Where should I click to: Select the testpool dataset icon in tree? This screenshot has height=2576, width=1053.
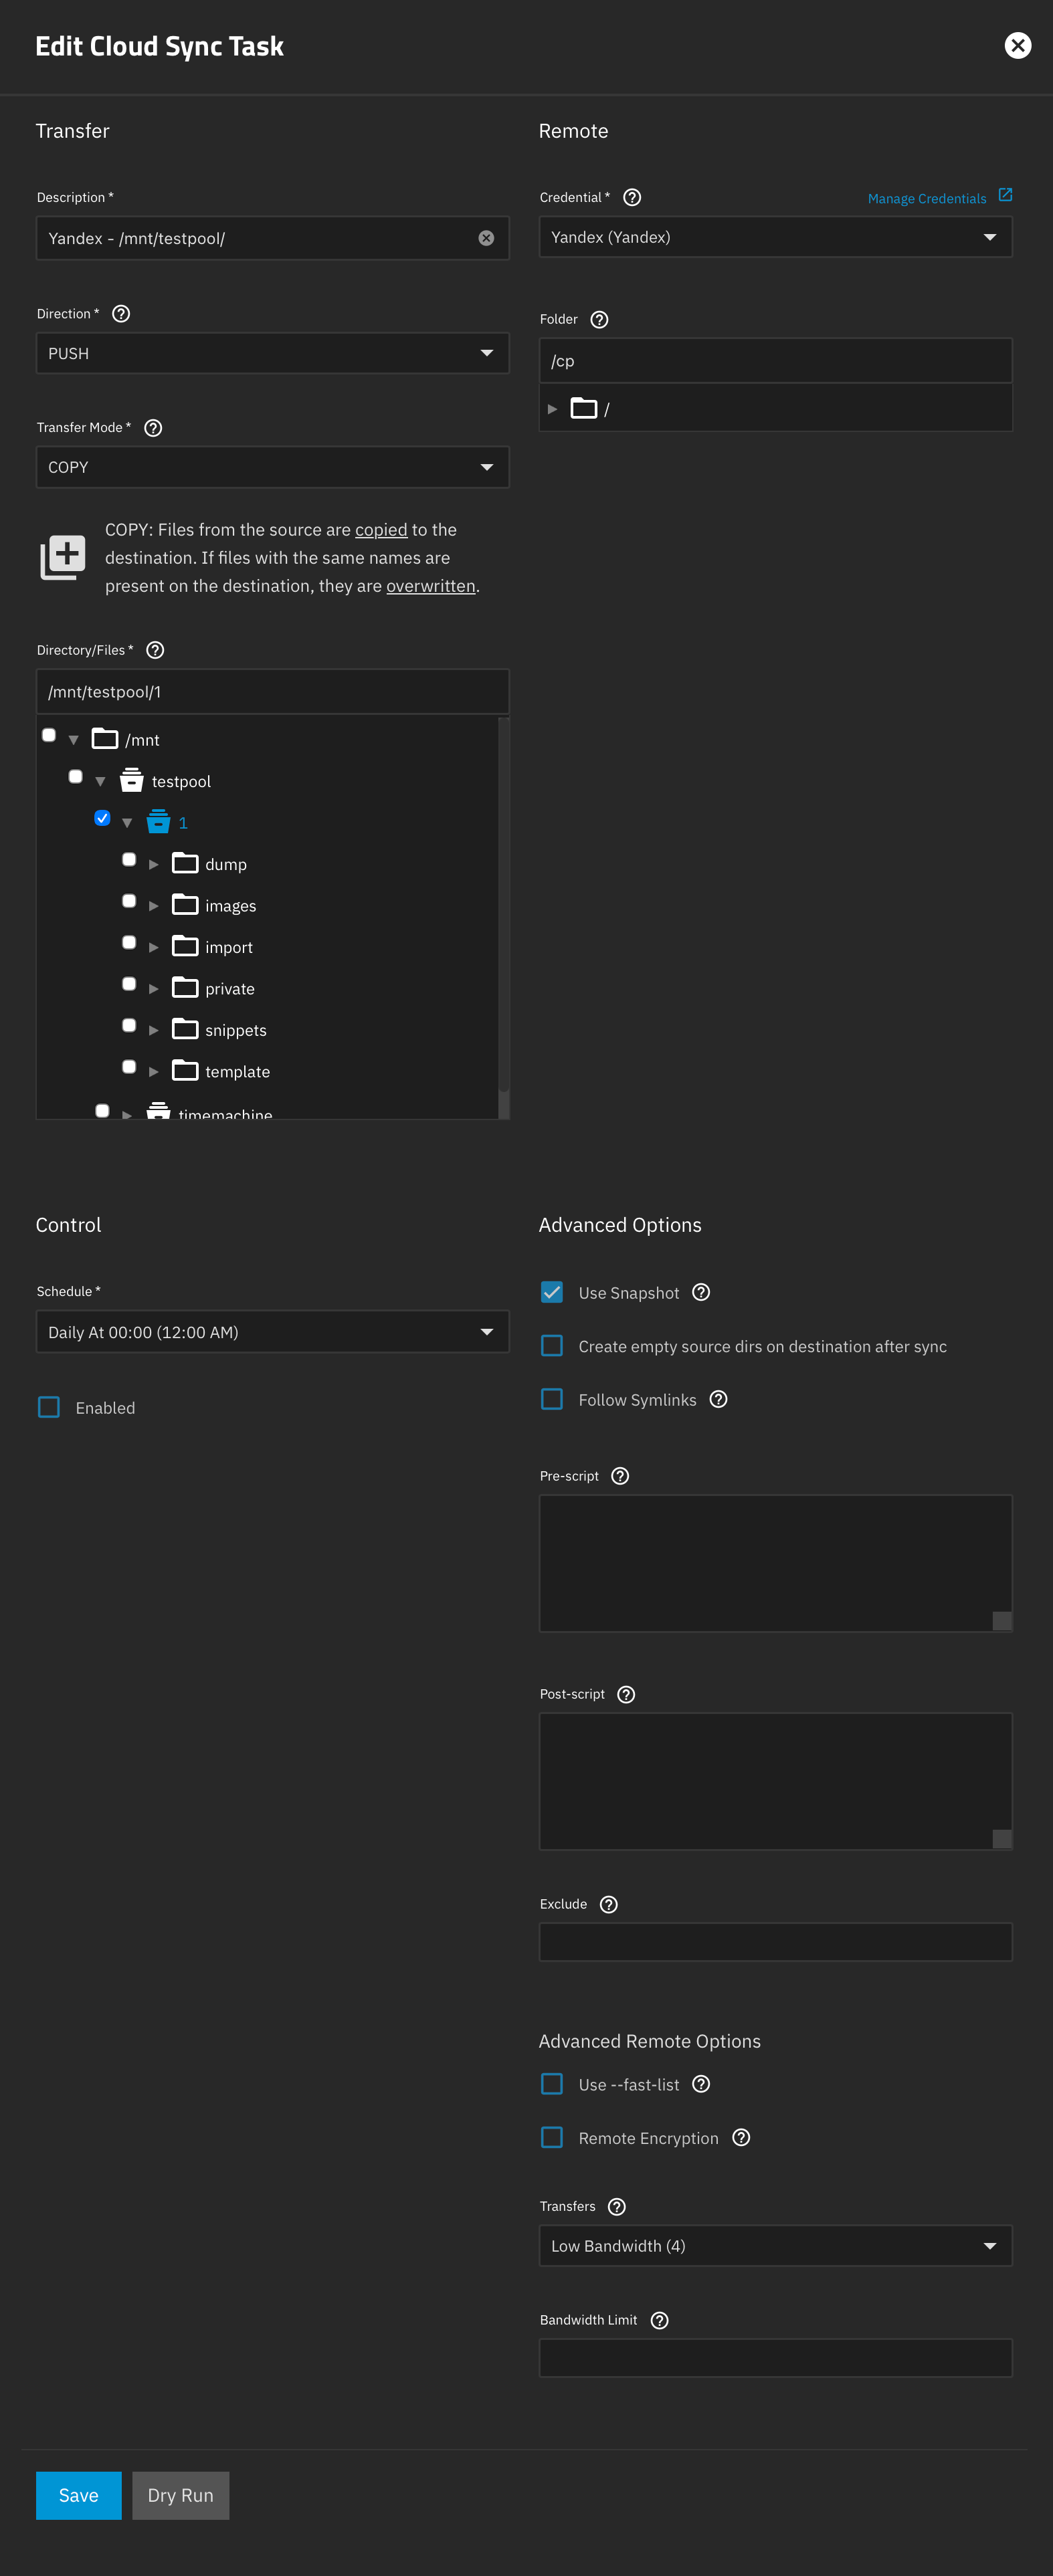coord(132,780)
